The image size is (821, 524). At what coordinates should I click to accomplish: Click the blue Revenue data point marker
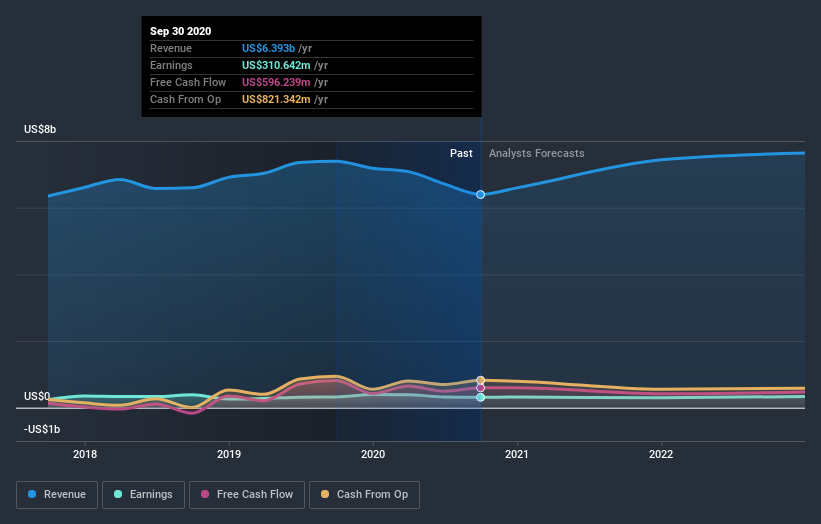(x=480, y=194)
